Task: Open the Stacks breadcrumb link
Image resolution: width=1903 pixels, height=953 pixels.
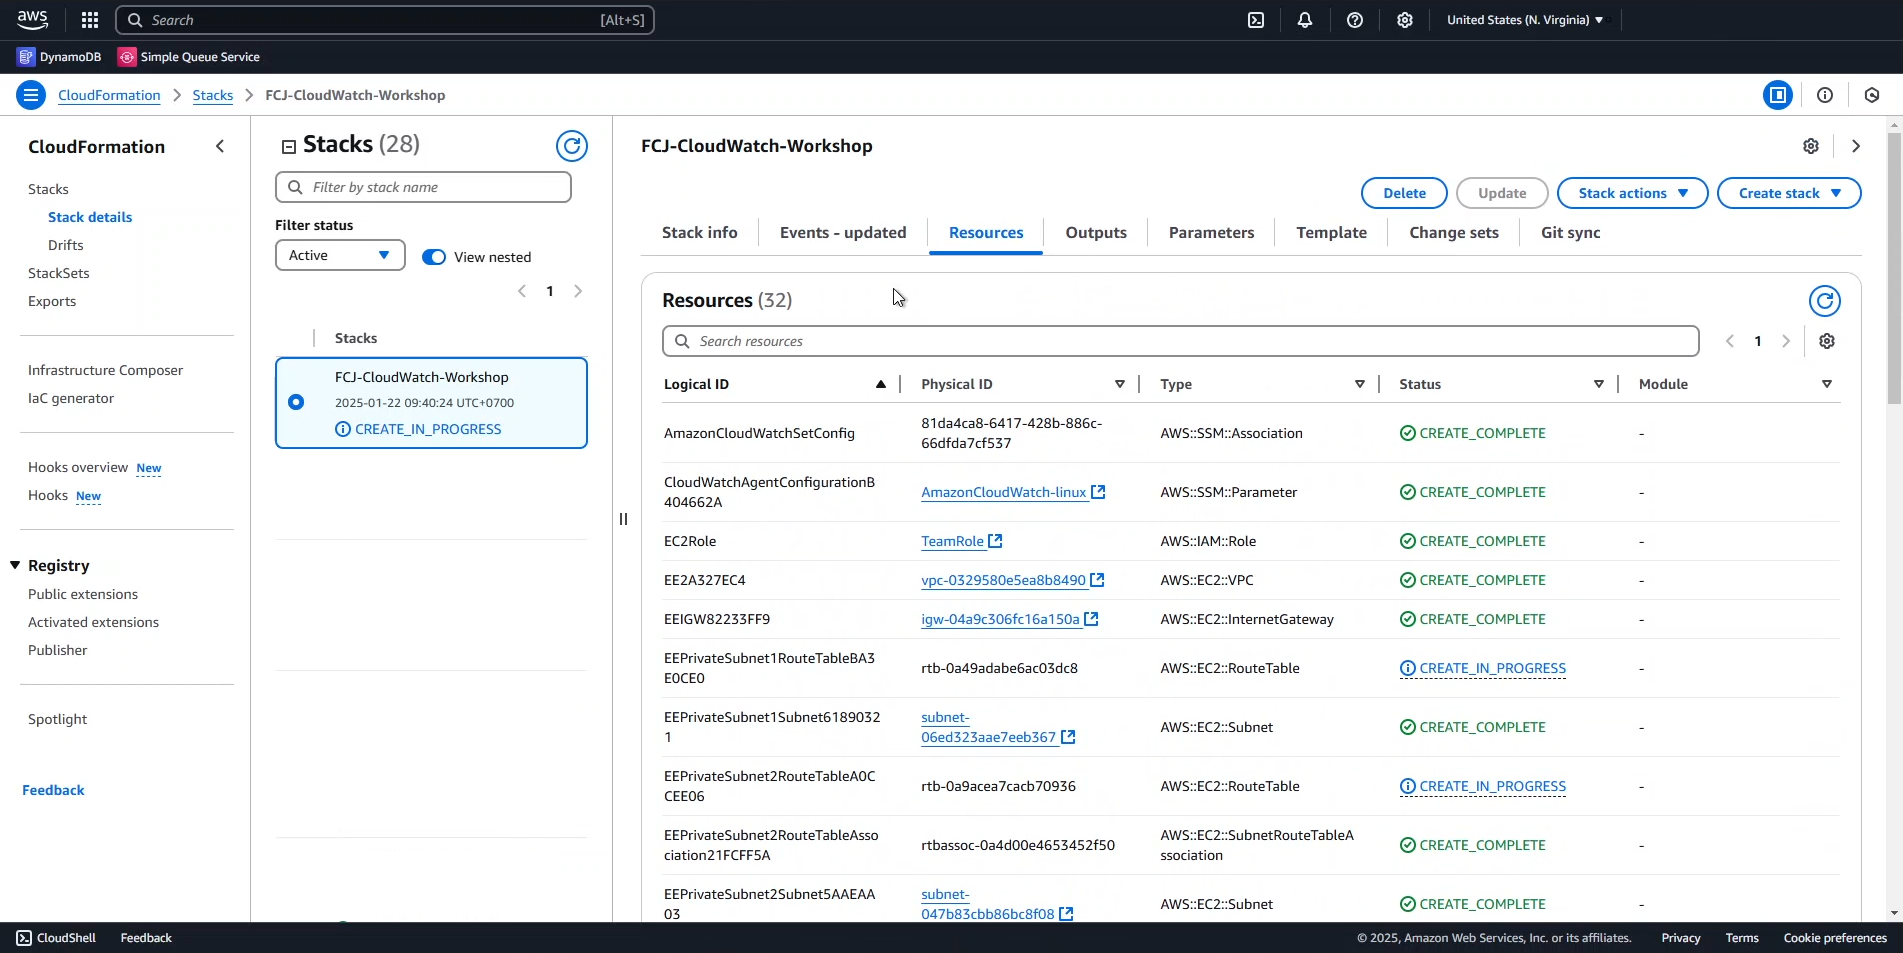Action: click(213, 95)
